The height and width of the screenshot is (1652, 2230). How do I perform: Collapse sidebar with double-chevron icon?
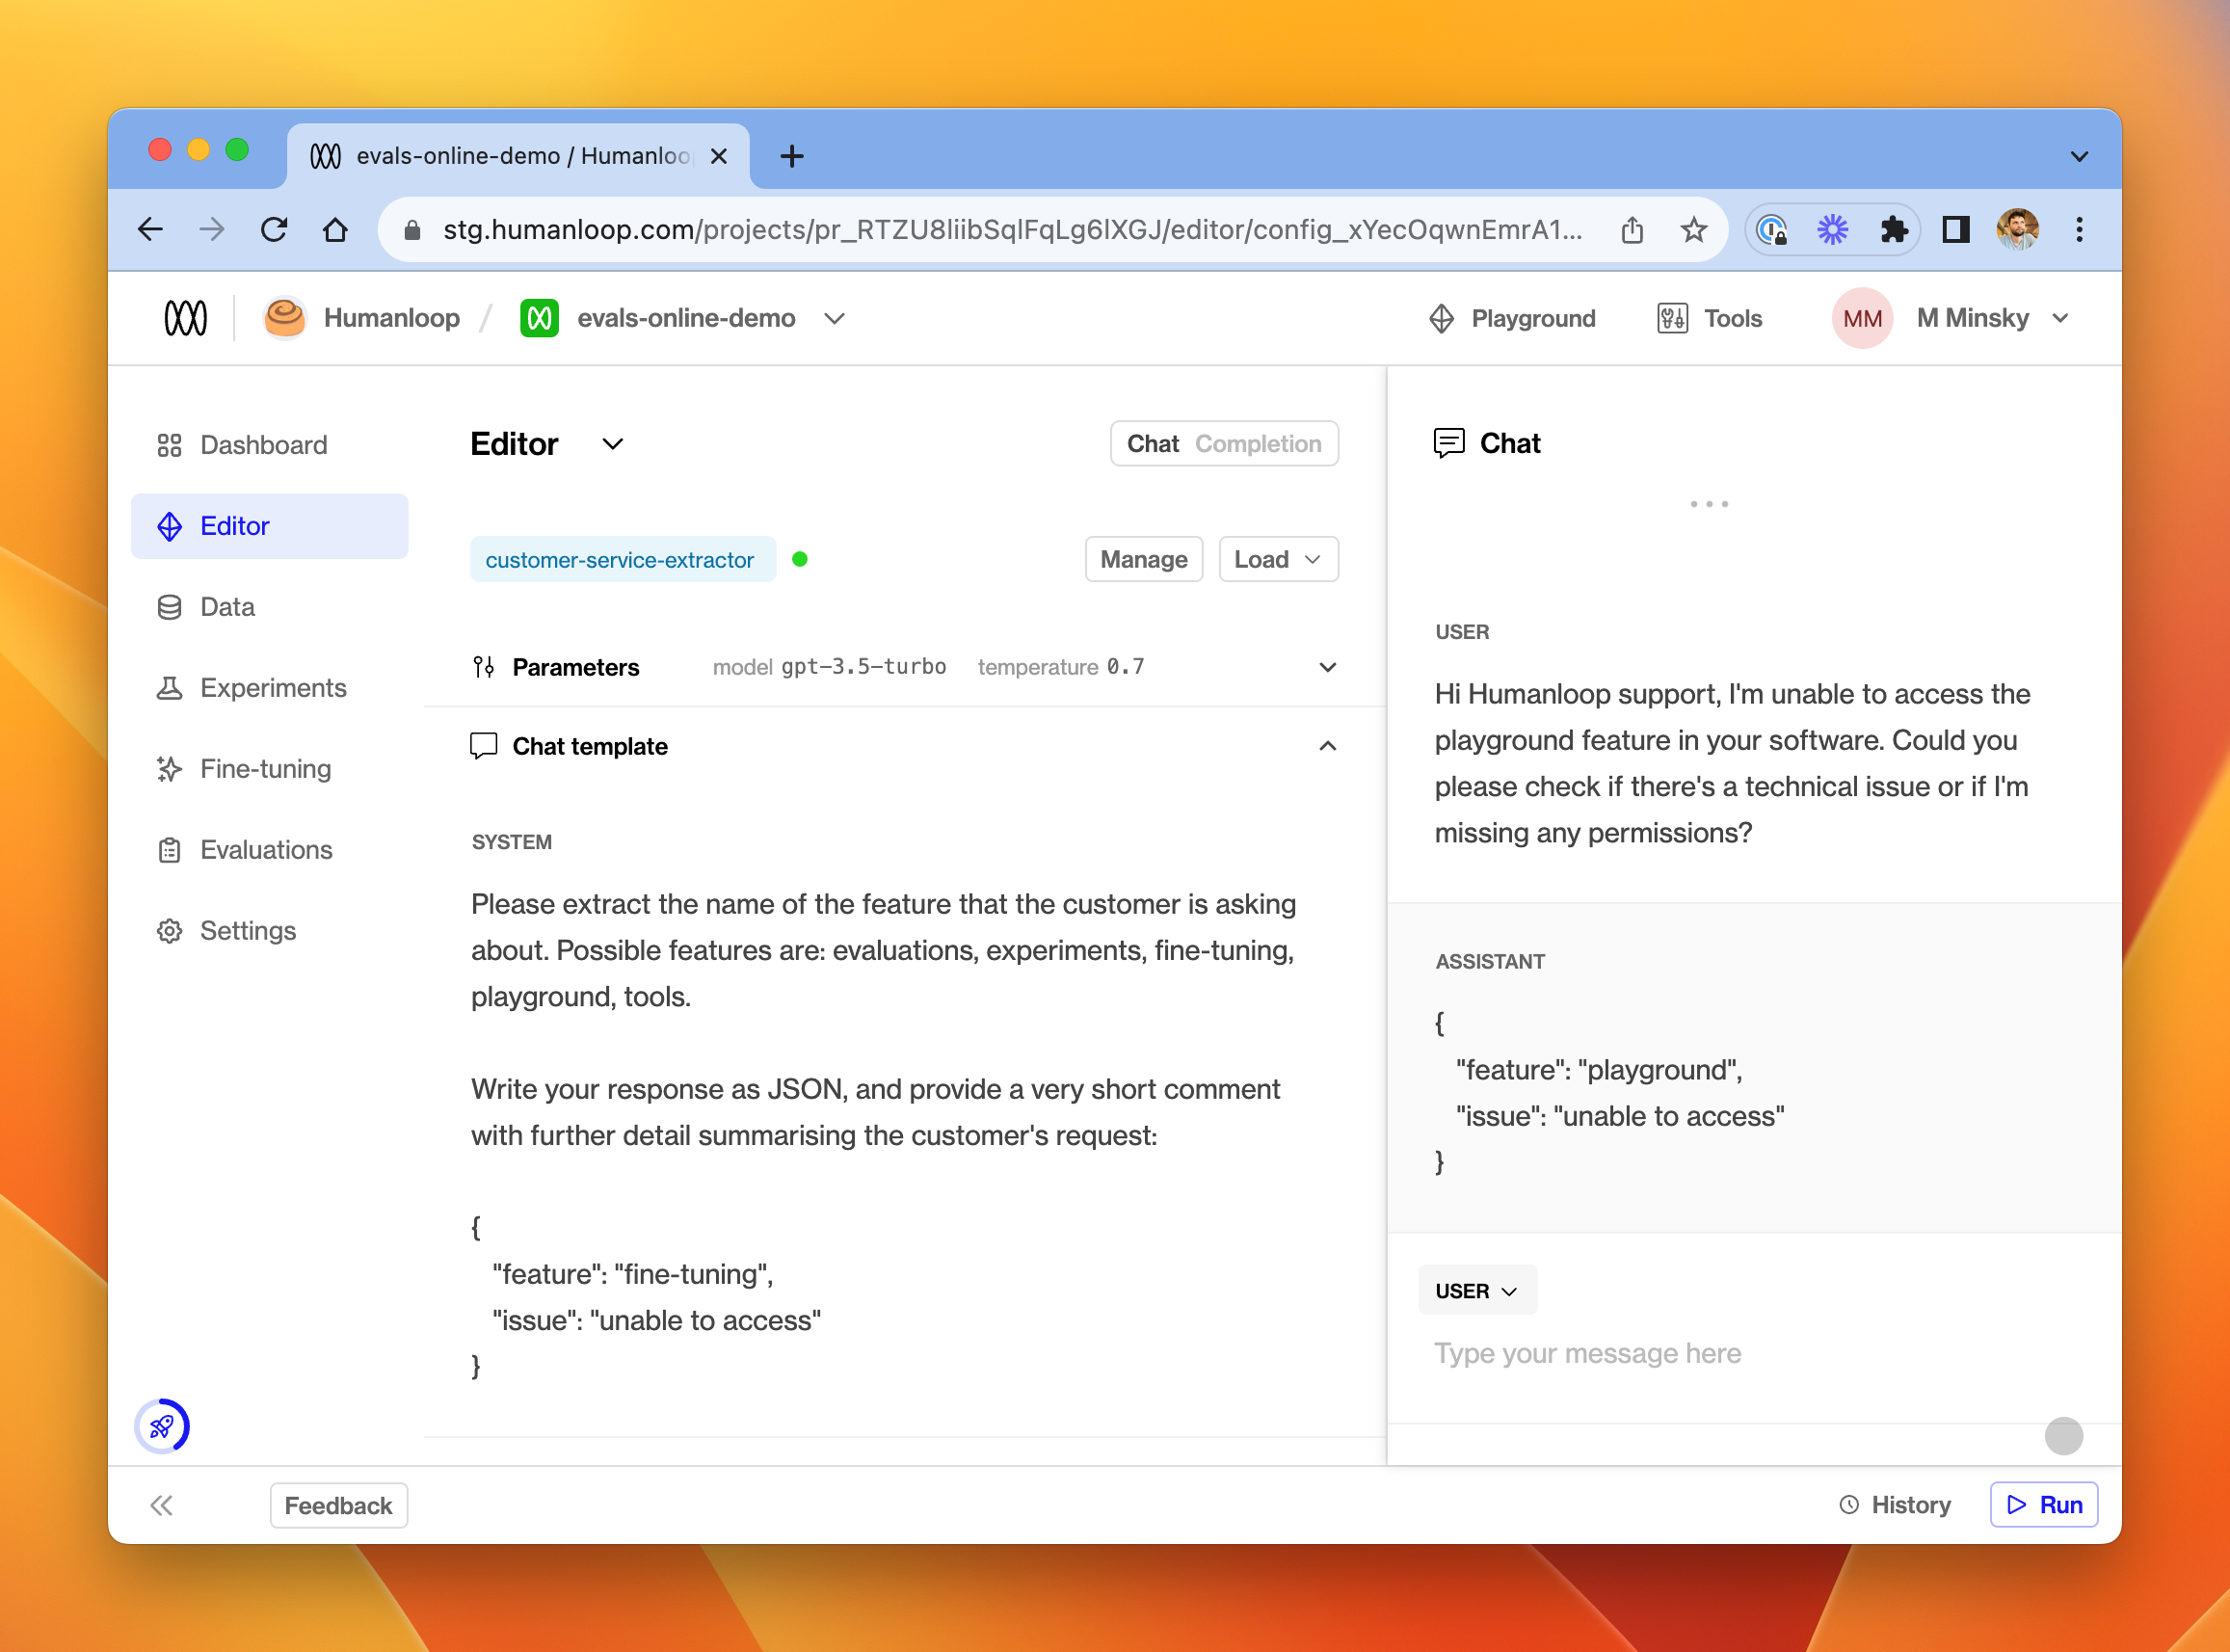[x=162, y=1505]
